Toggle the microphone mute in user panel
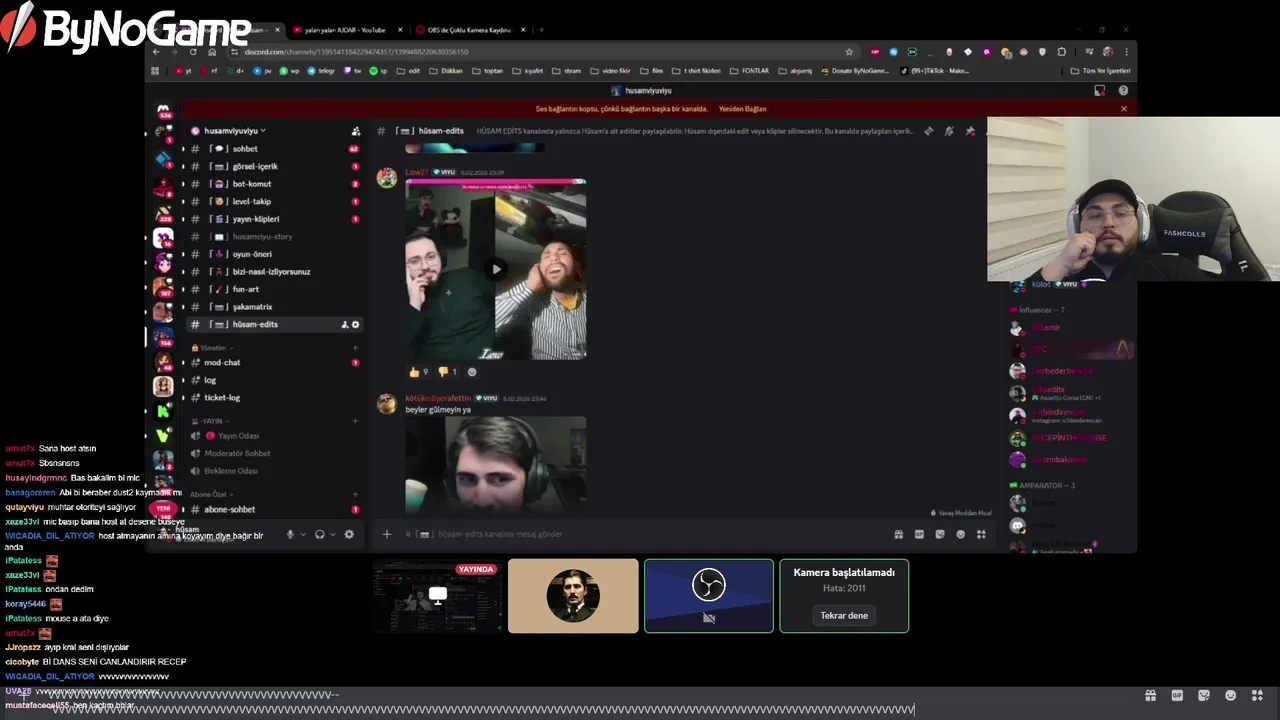 (290, 534)
